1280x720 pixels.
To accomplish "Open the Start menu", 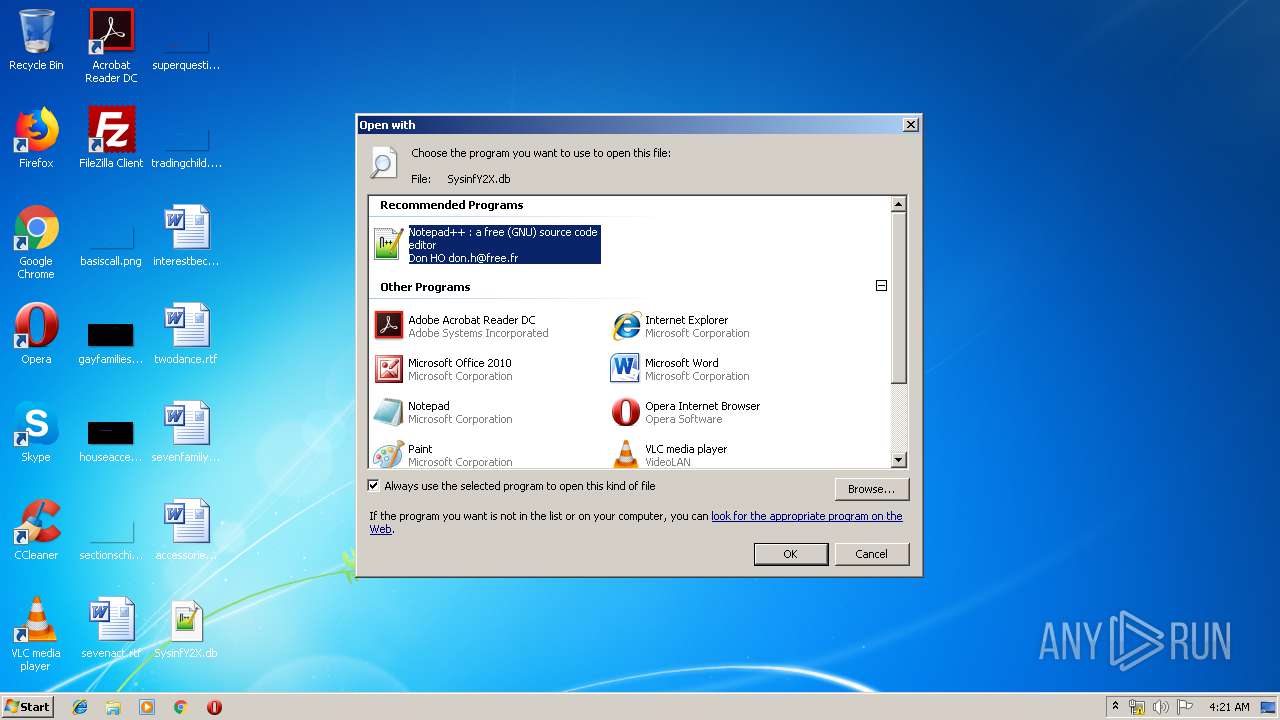I will (x=28, y=706).
